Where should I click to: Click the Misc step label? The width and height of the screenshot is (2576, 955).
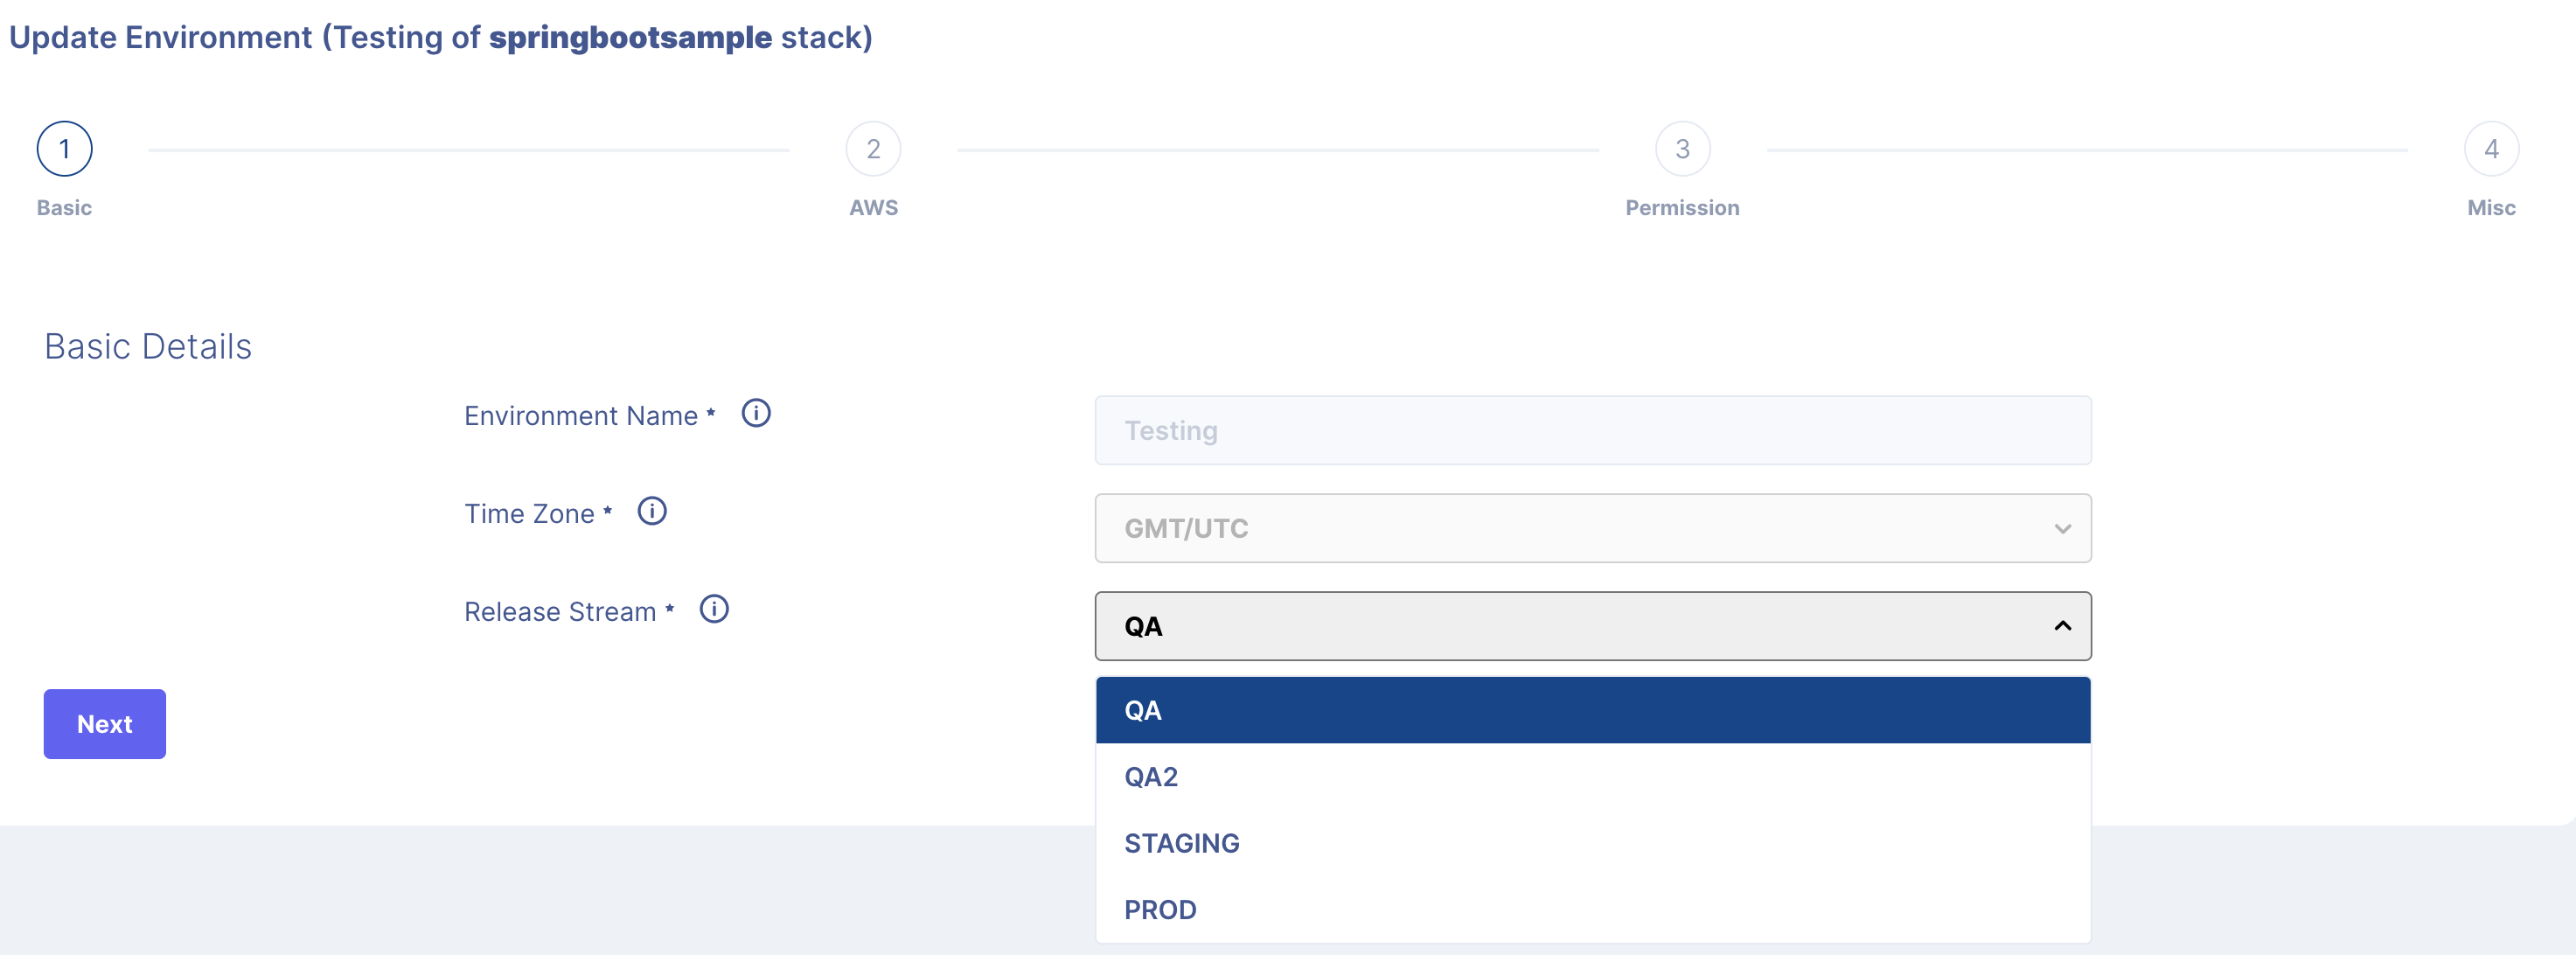2491,208
